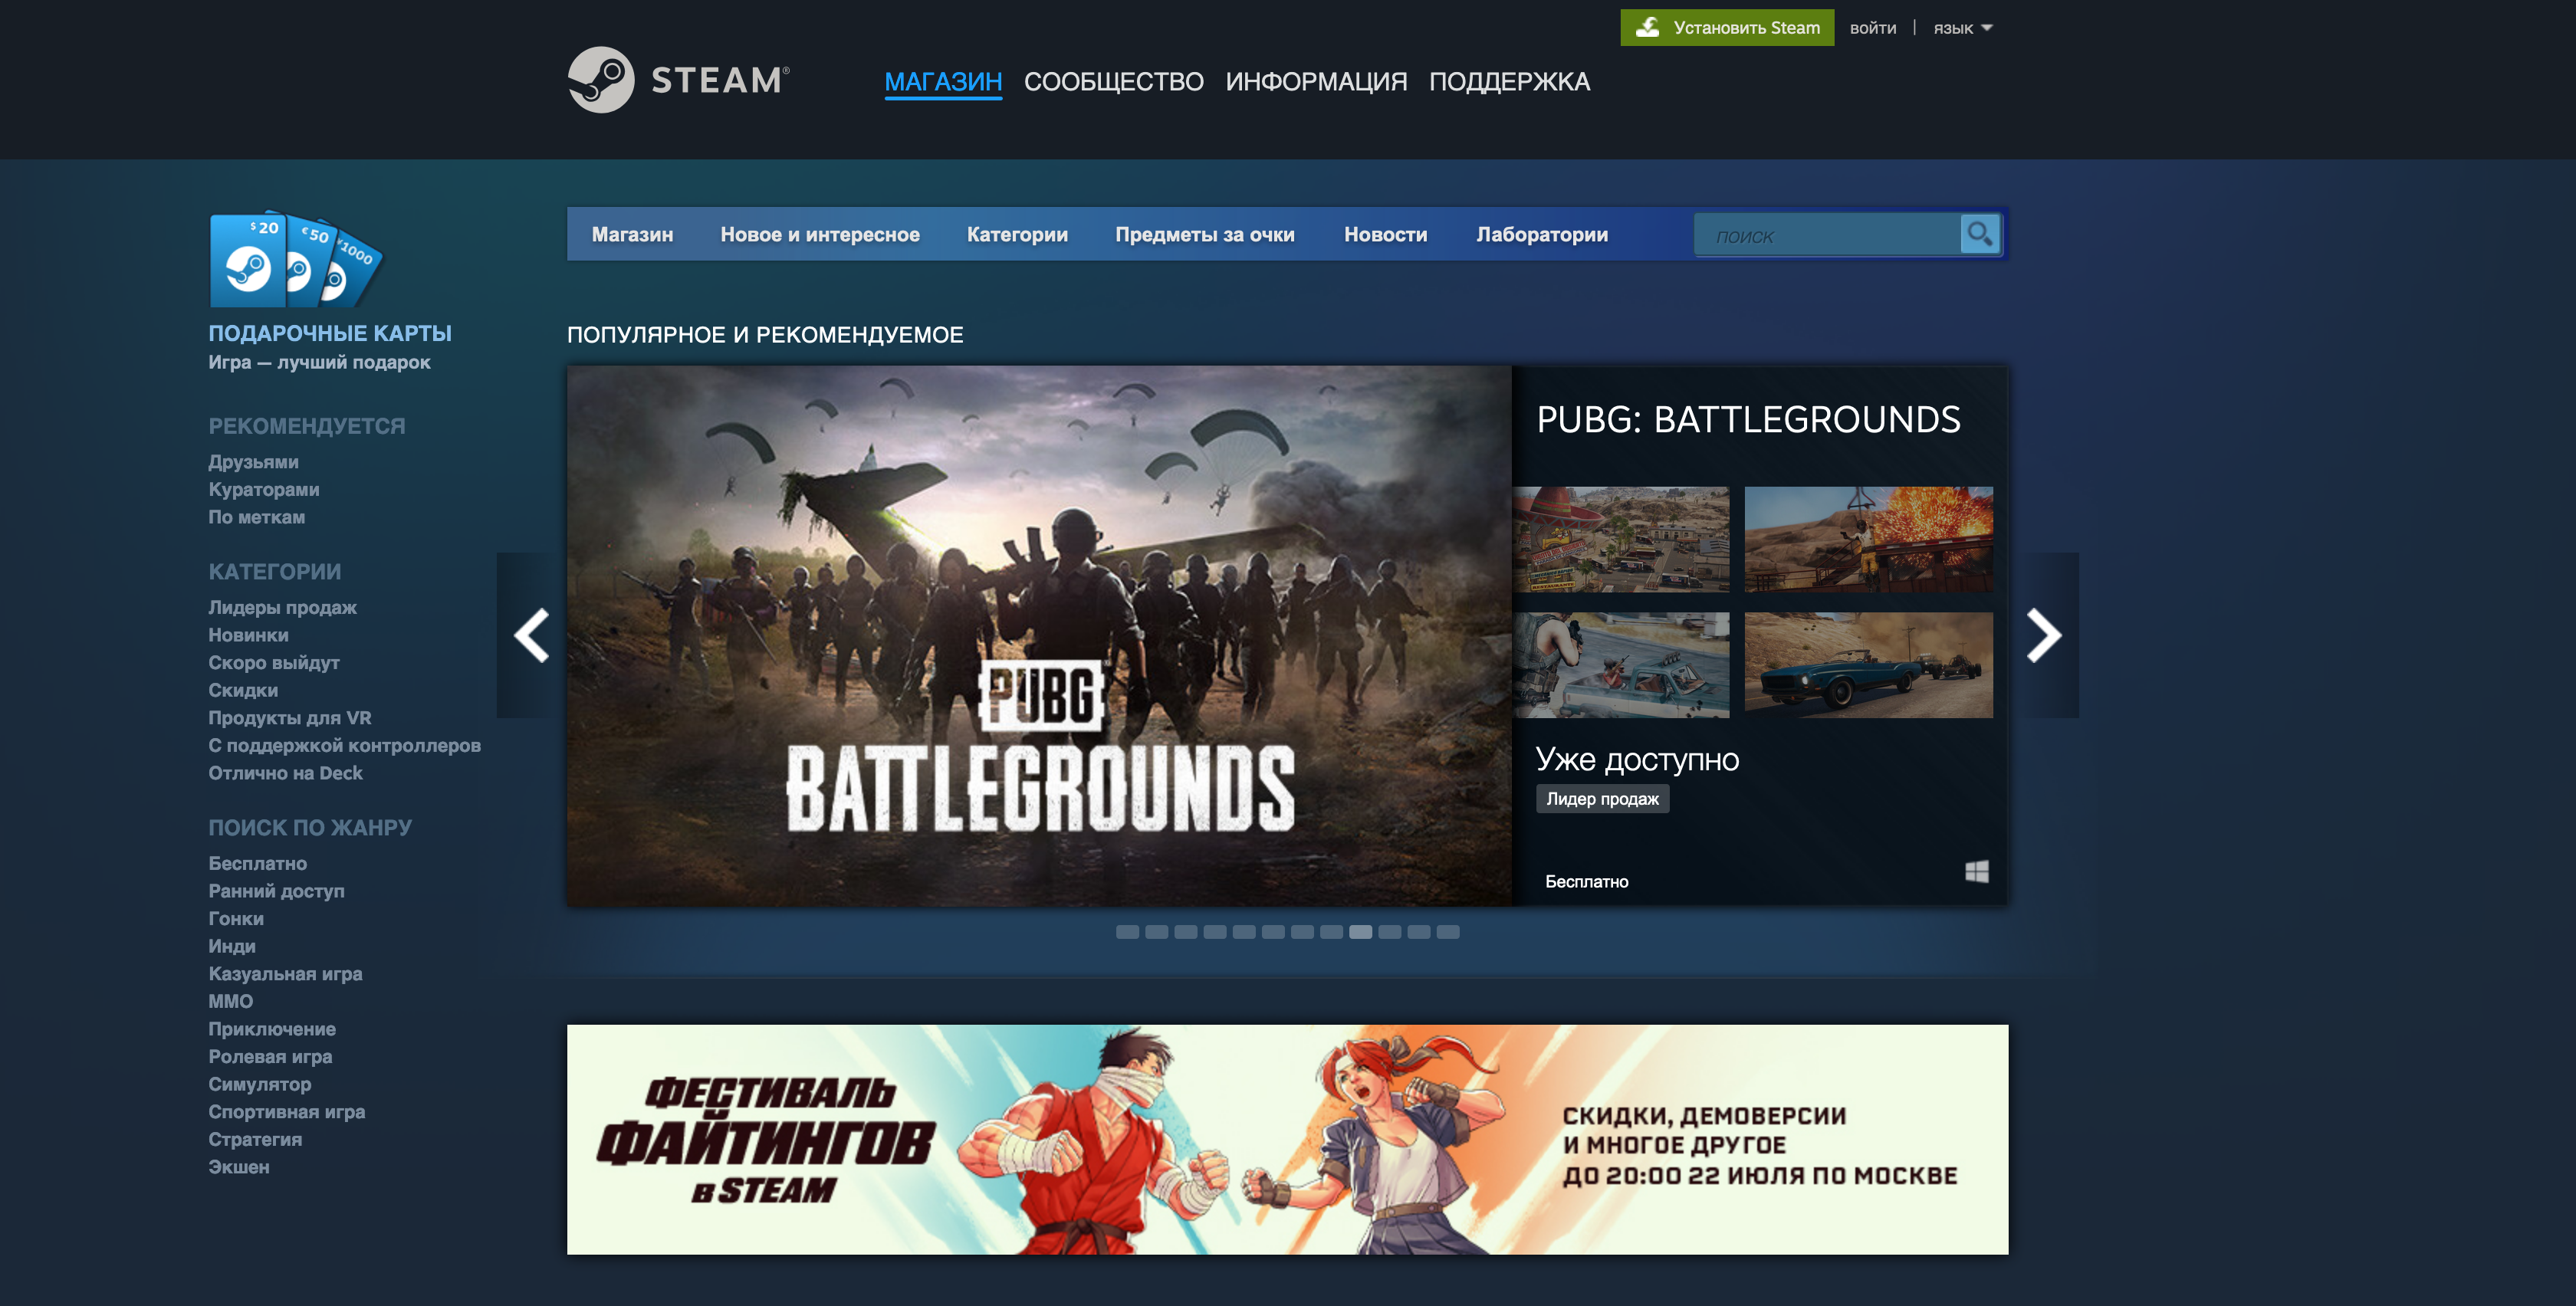Open the Лаборатории tab
Image resolution: width=2576 pixels, height=1306 pixels.
click(1542, 235)
